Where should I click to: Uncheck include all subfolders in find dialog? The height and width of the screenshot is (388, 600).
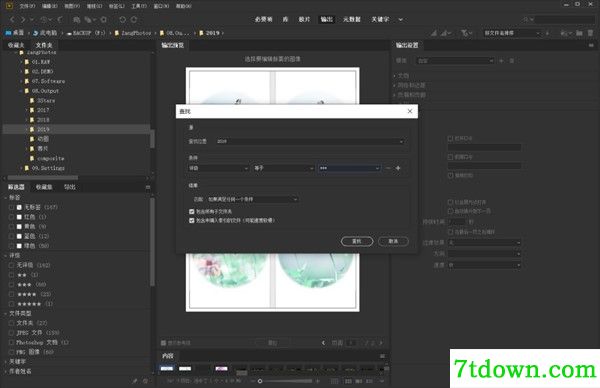tap(192, 211)
